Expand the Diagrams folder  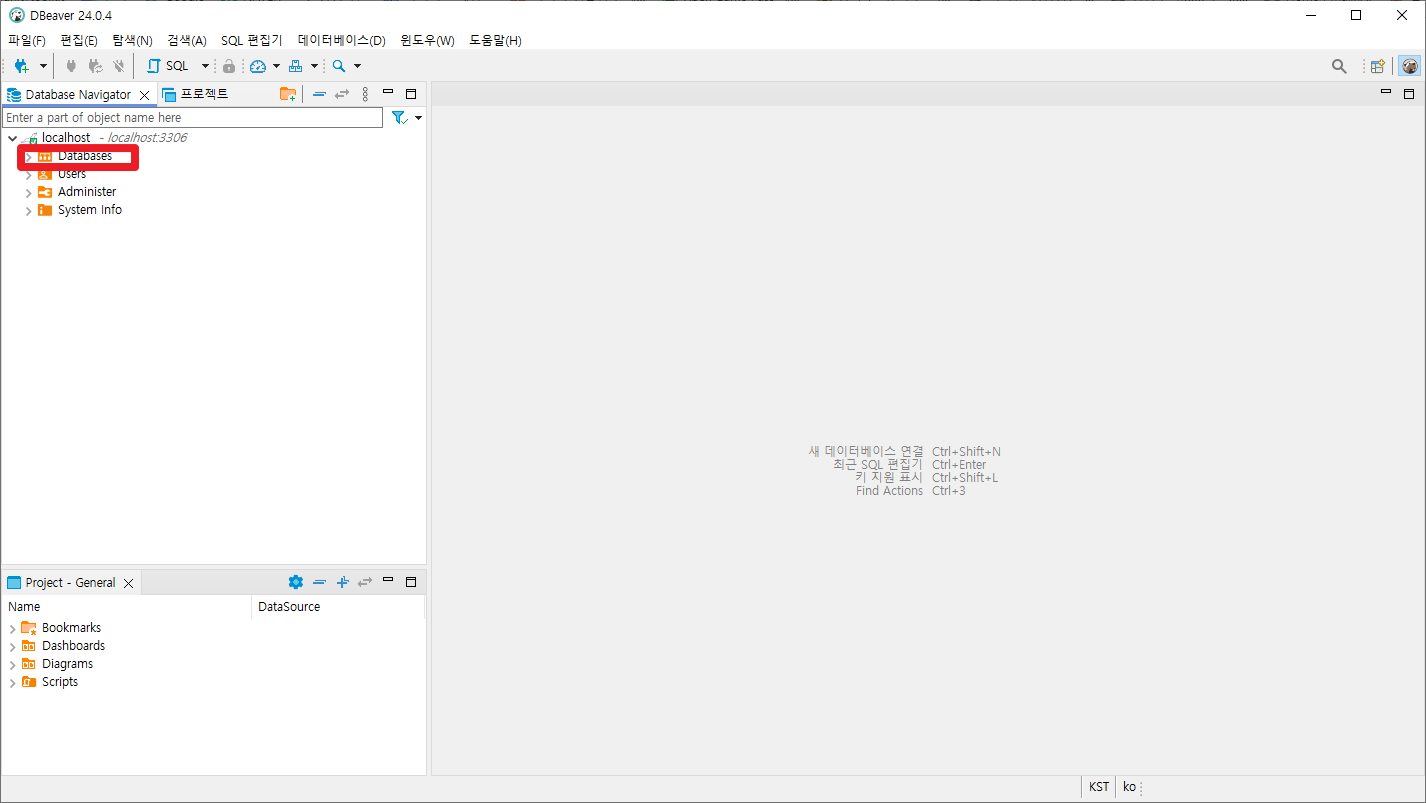click(x=12, y=664)
